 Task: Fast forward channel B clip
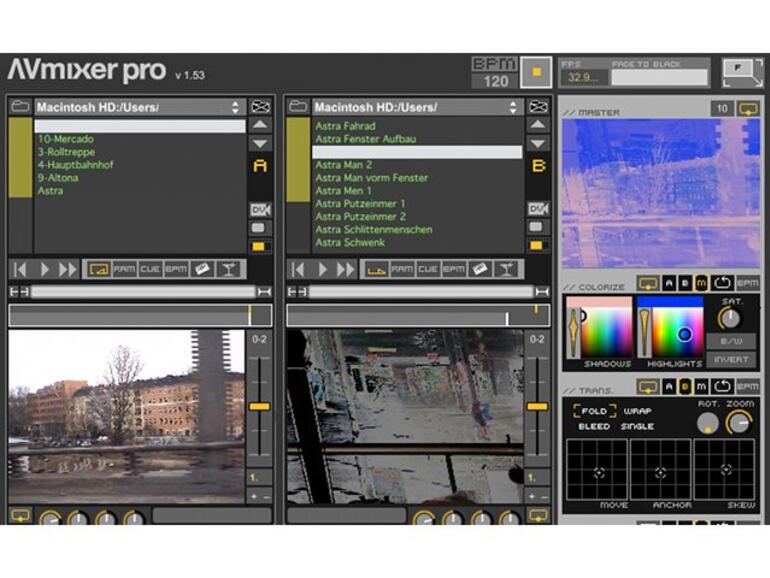pos(346,269)
